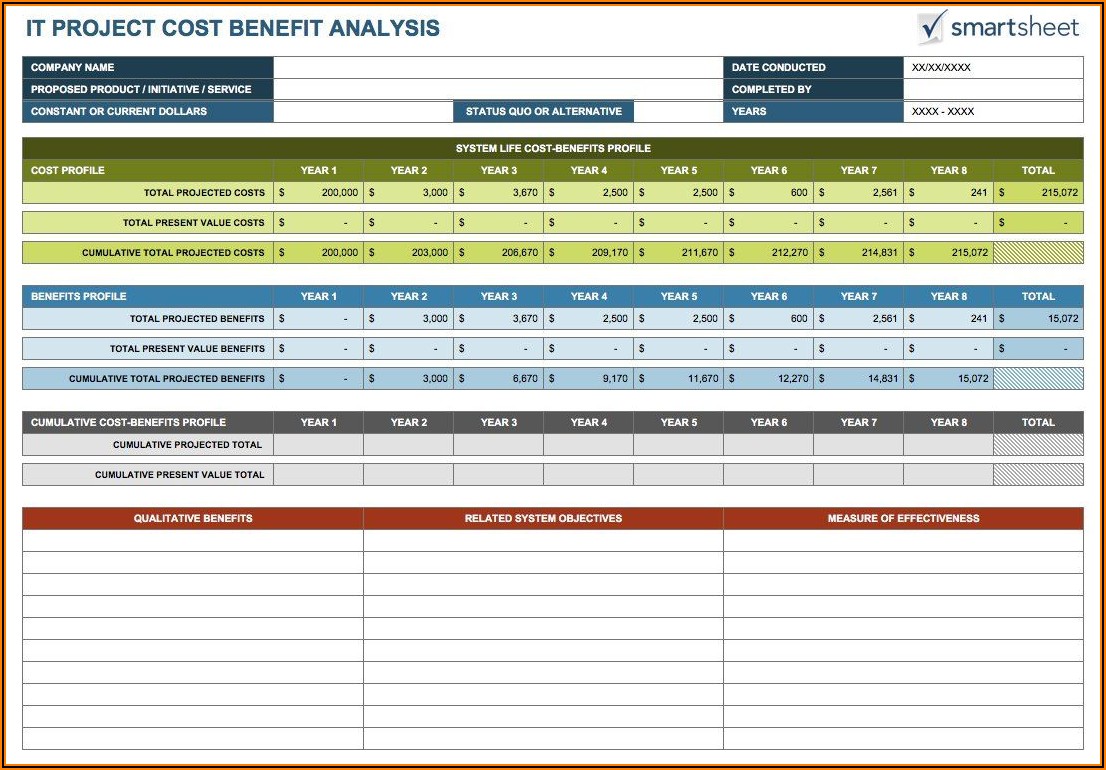Click the Measure of Effectiveness column header

(903, 518)
